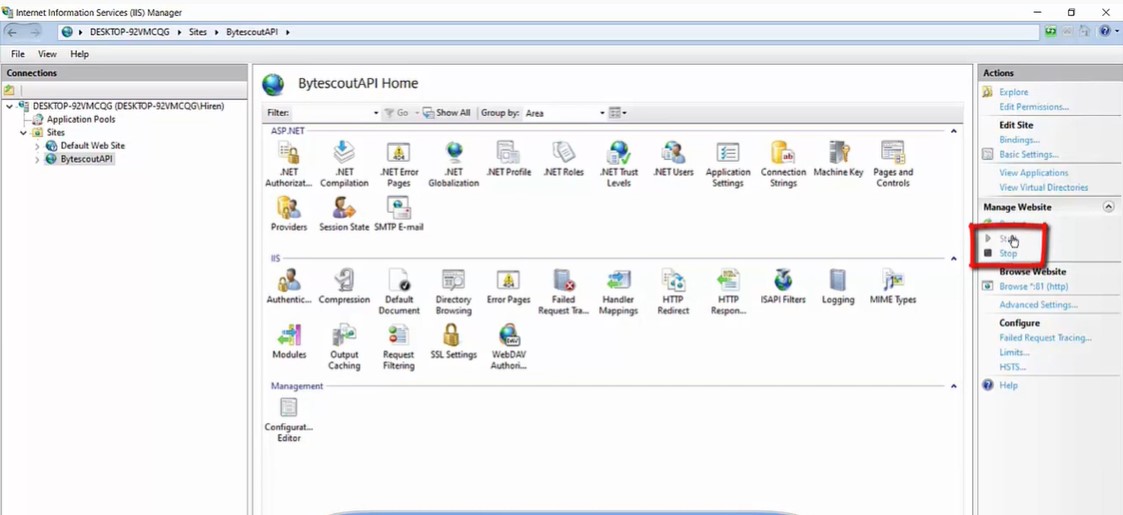
Task: Open HTTP Response Headers icon
Action: (x=728, y=292)
